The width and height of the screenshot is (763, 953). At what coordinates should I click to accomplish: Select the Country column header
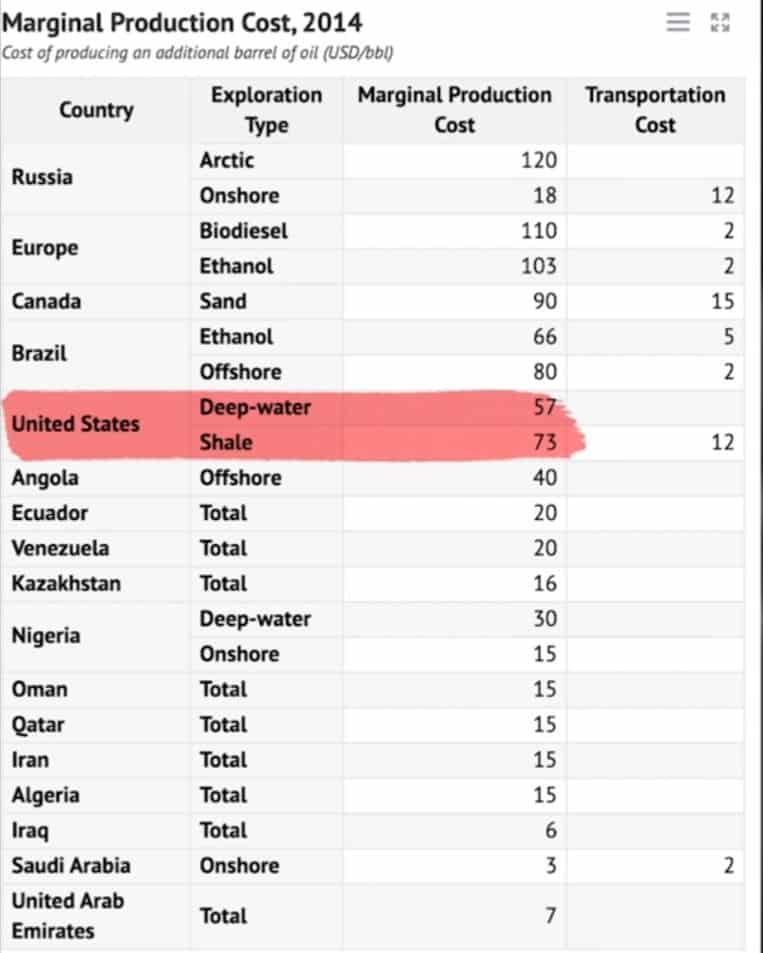96,110
